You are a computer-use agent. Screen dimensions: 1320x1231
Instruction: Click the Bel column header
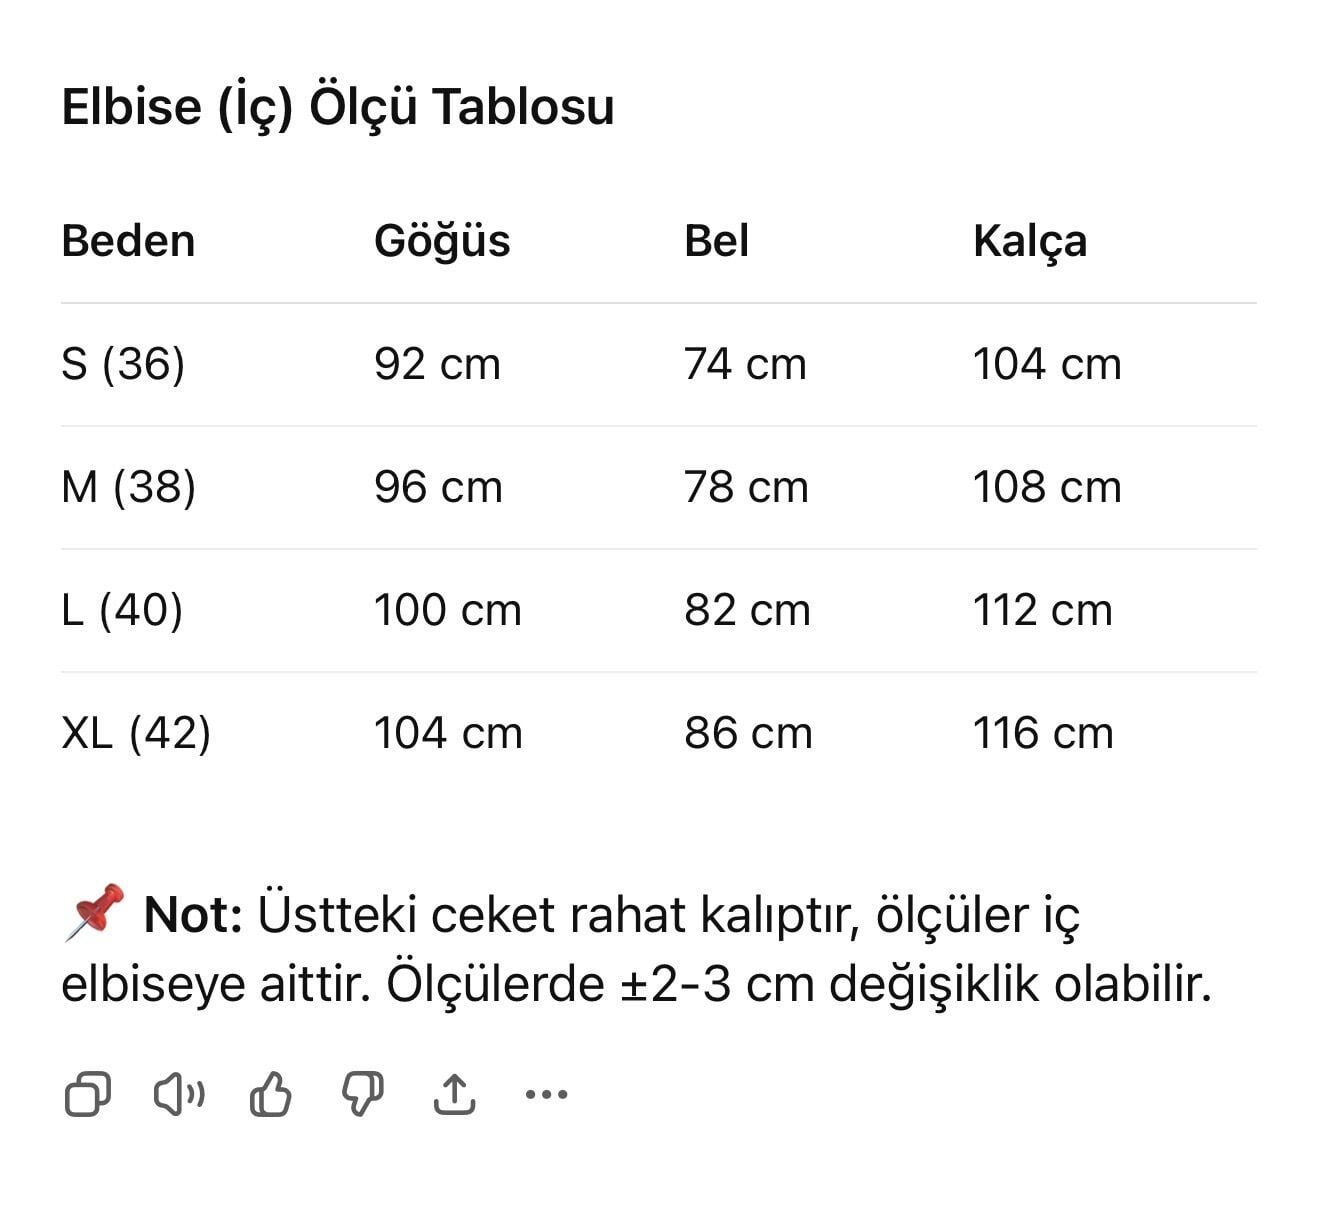pyautogui.click(x=716, y=241)
